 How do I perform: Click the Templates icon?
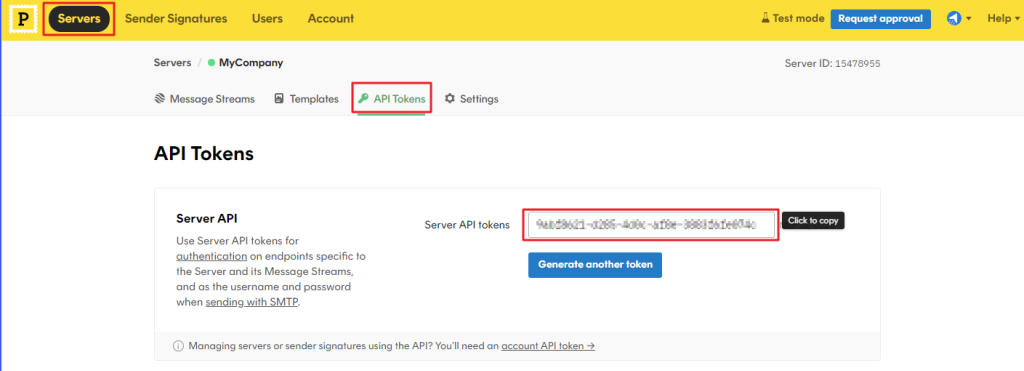279,99
